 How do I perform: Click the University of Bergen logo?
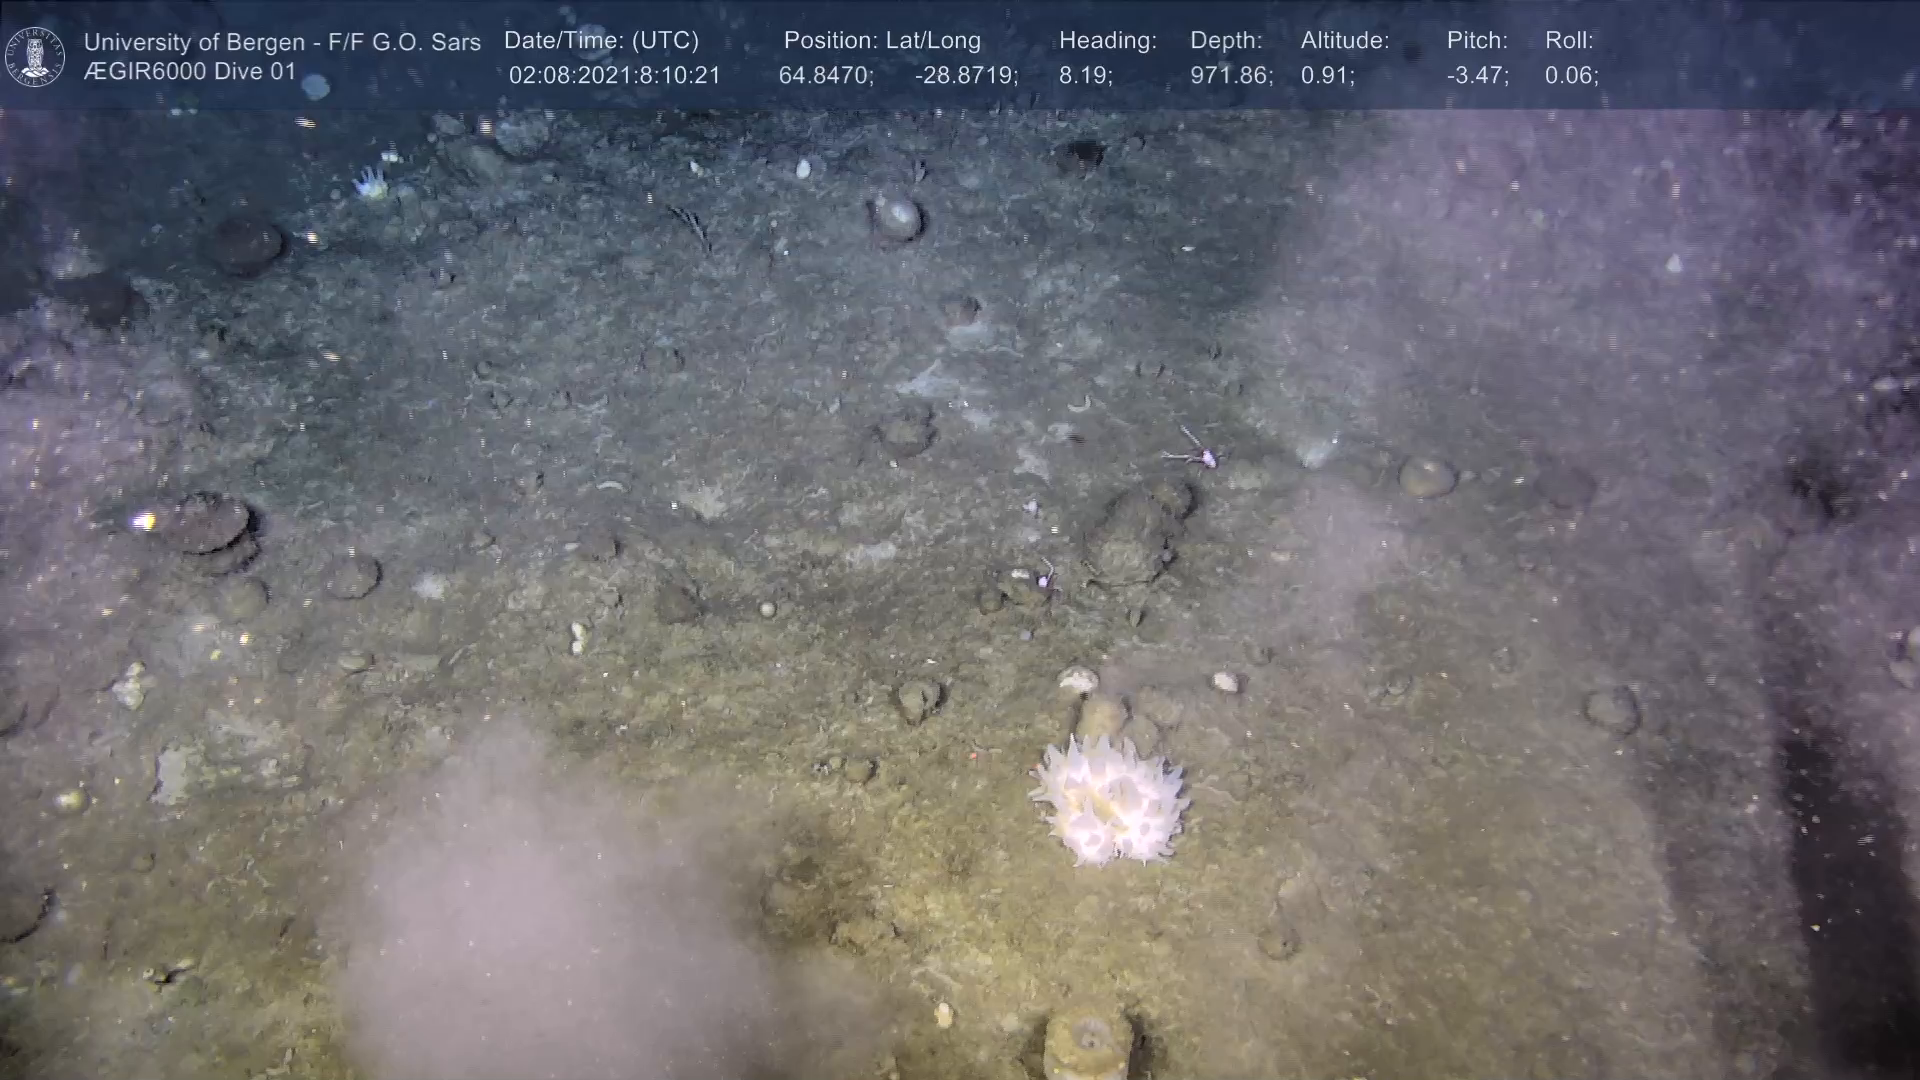pos(35,56)
